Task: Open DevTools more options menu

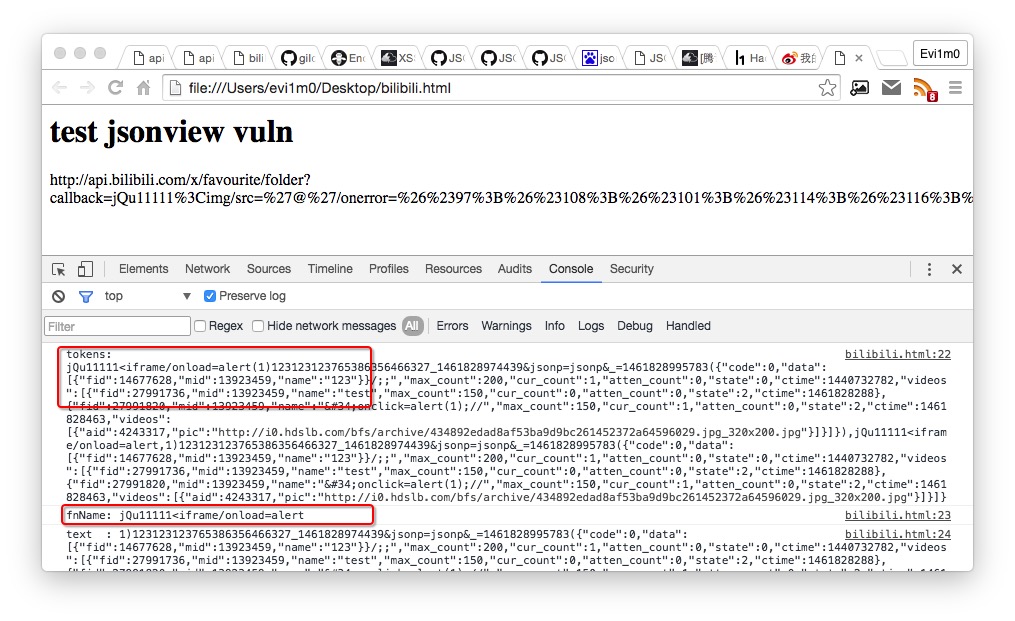Action: coord(929,269)
